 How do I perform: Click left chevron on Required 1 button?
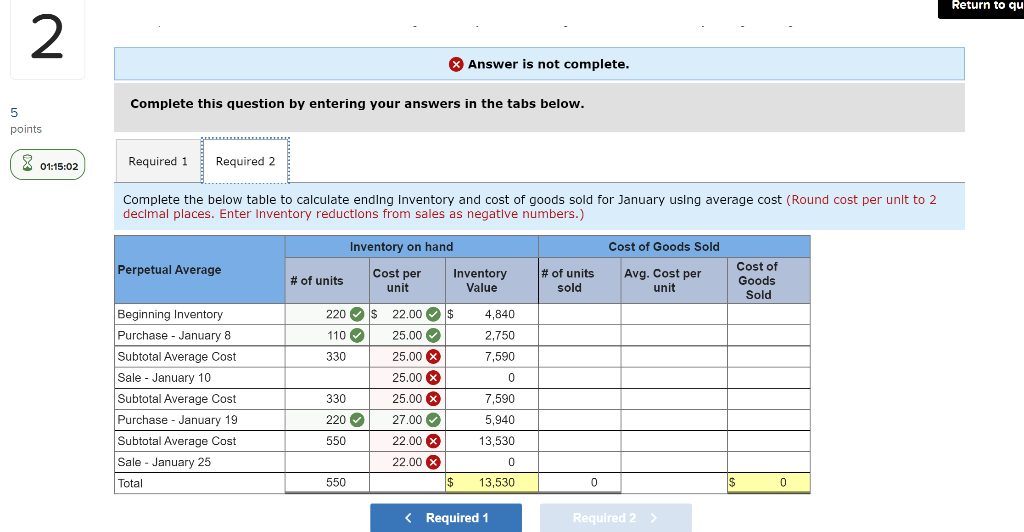(x=408, y=518)
